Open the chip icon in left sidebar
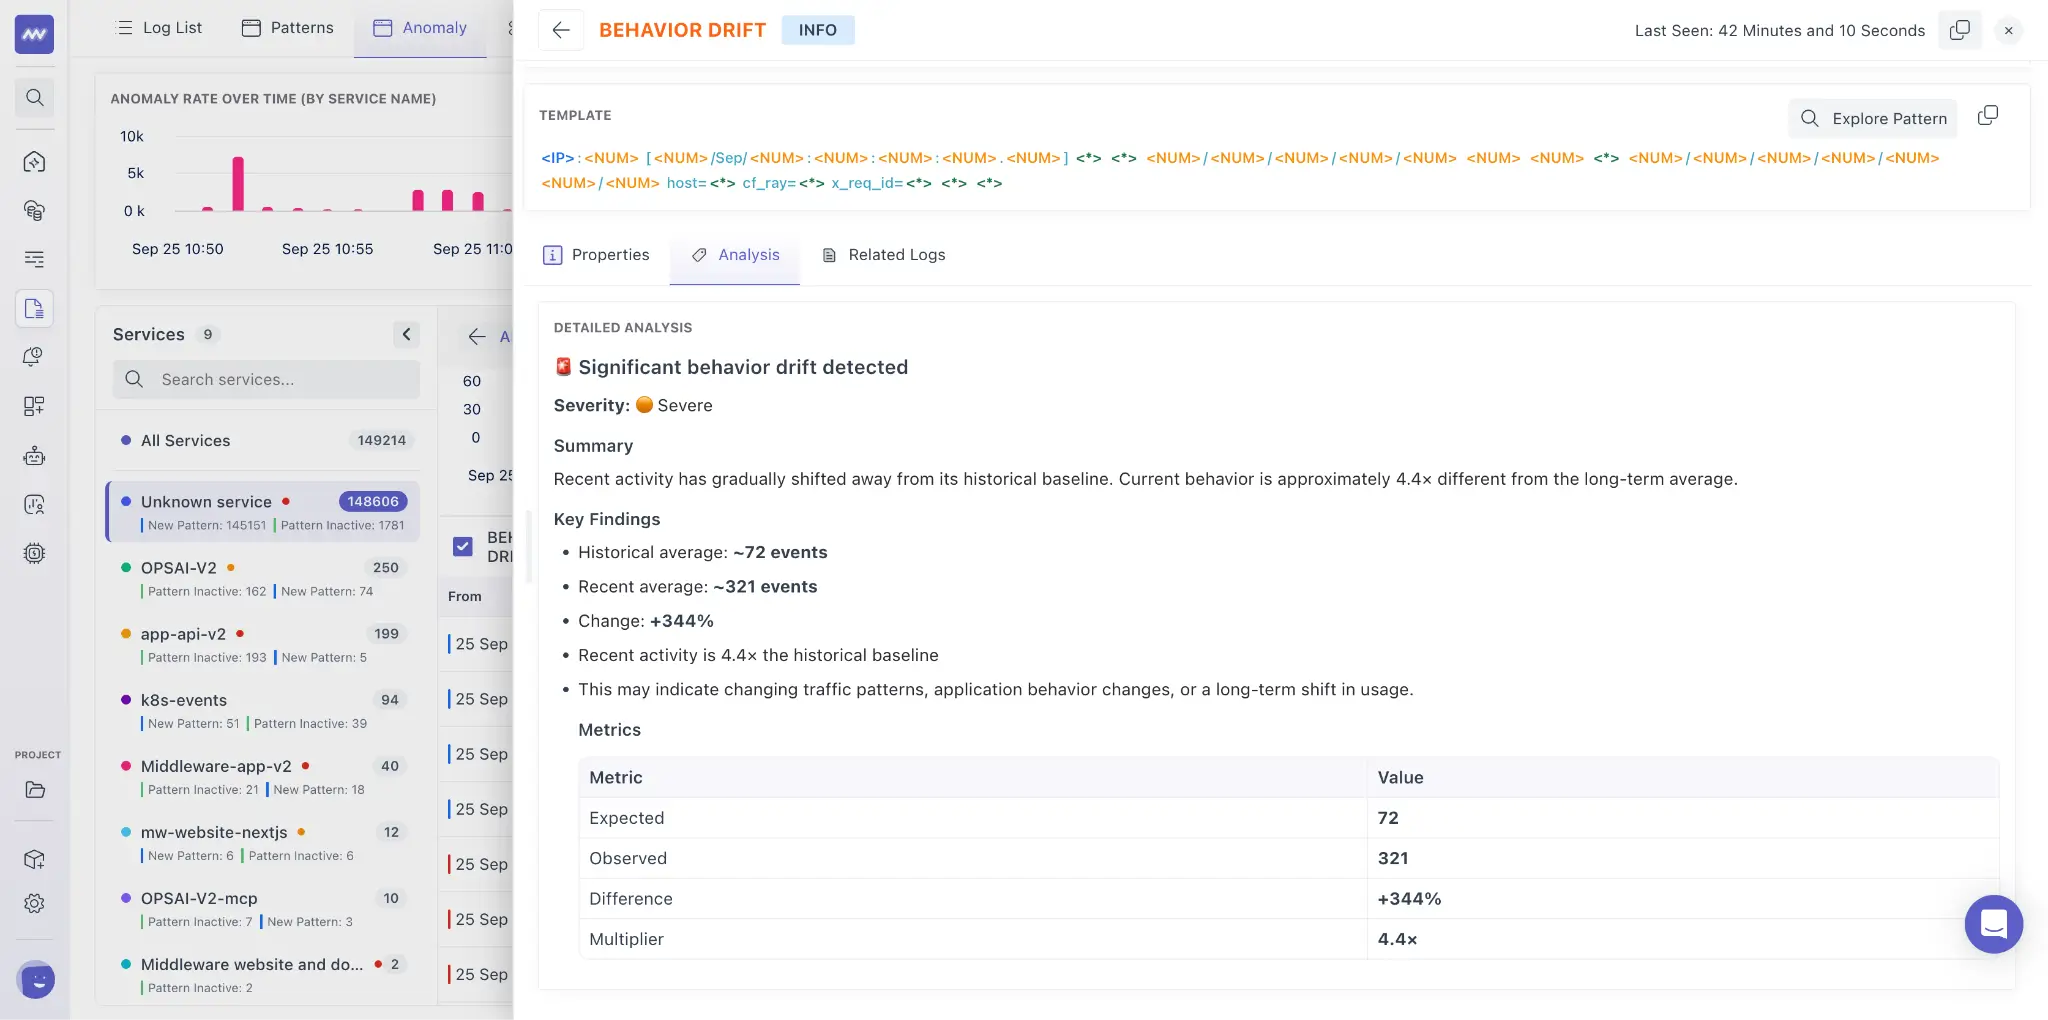This screenshot has height=1020, width=2048. click(x=34, y=553)
